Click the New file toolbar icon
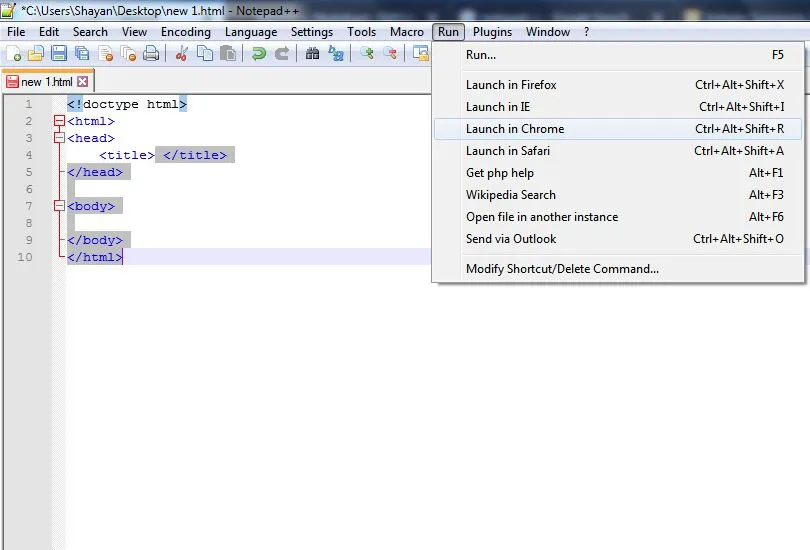Screen dimensions: 810x550 tap(14, 53)
